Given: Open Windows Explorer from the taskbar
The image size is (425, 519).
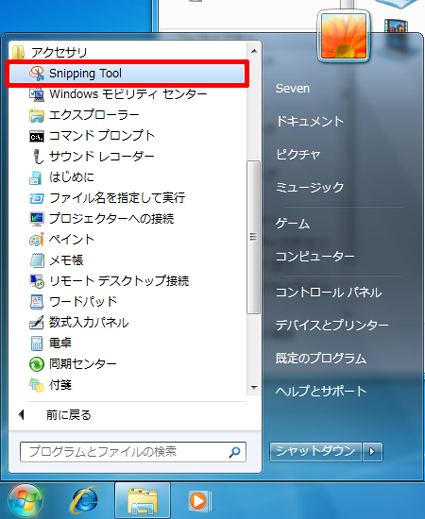Looking at the screenshot, I should (143, 500).
